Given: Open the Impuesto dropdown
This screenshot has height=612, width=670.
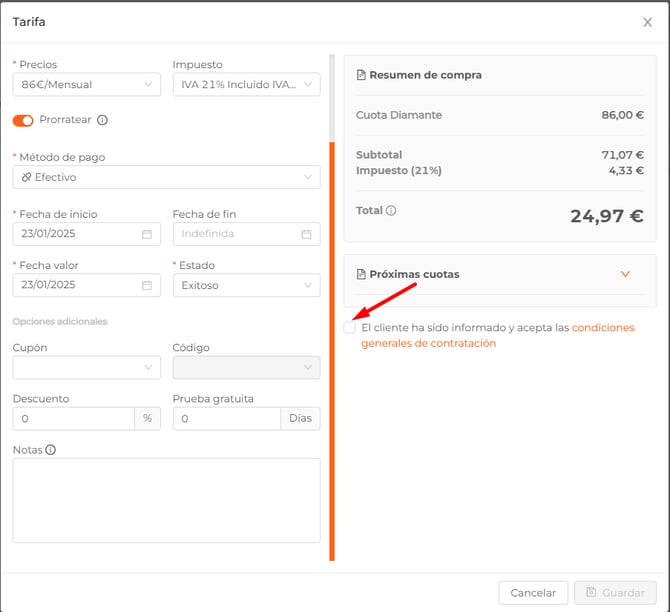Looking at the screenshot, I should [246, 85].
